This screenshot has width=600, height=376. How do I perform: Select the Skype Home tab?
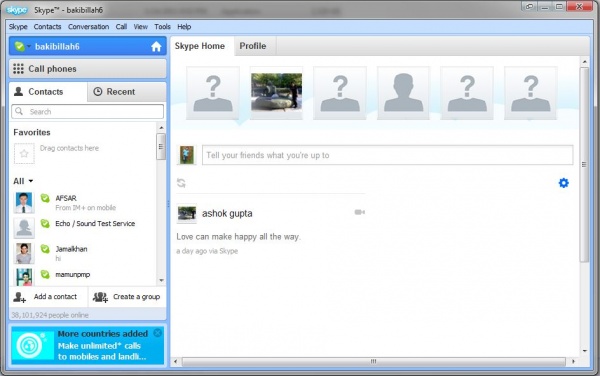click(x=202, y=46)
